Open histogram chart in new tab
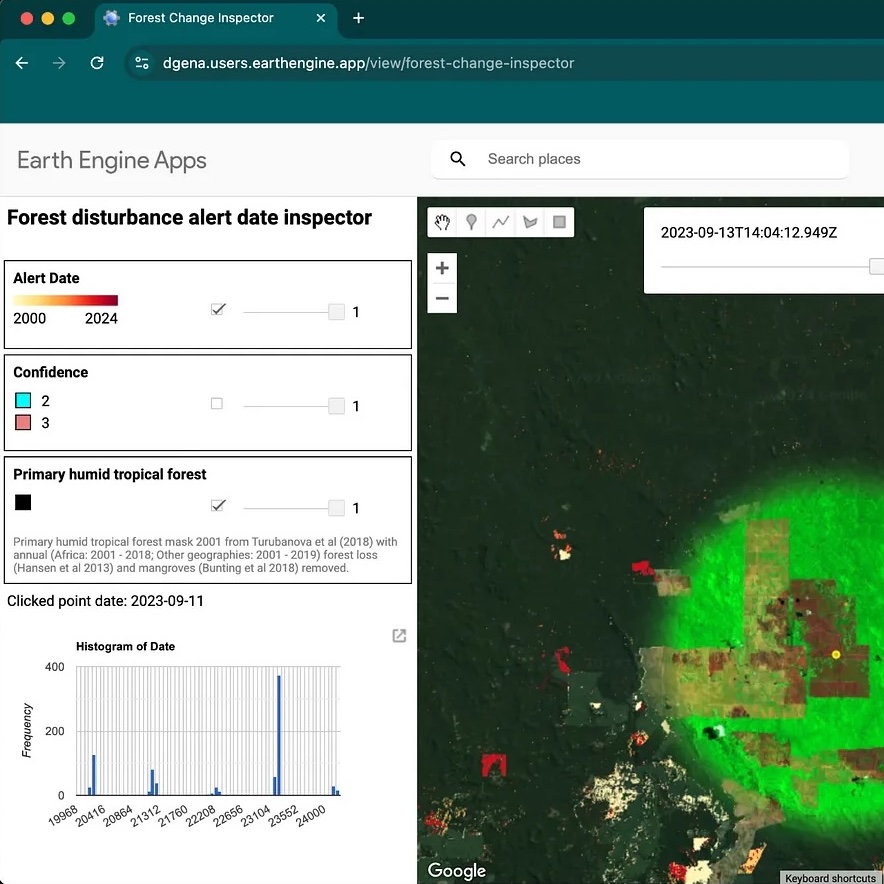This screenshot has height=884, width=884. tap(399, 636)
